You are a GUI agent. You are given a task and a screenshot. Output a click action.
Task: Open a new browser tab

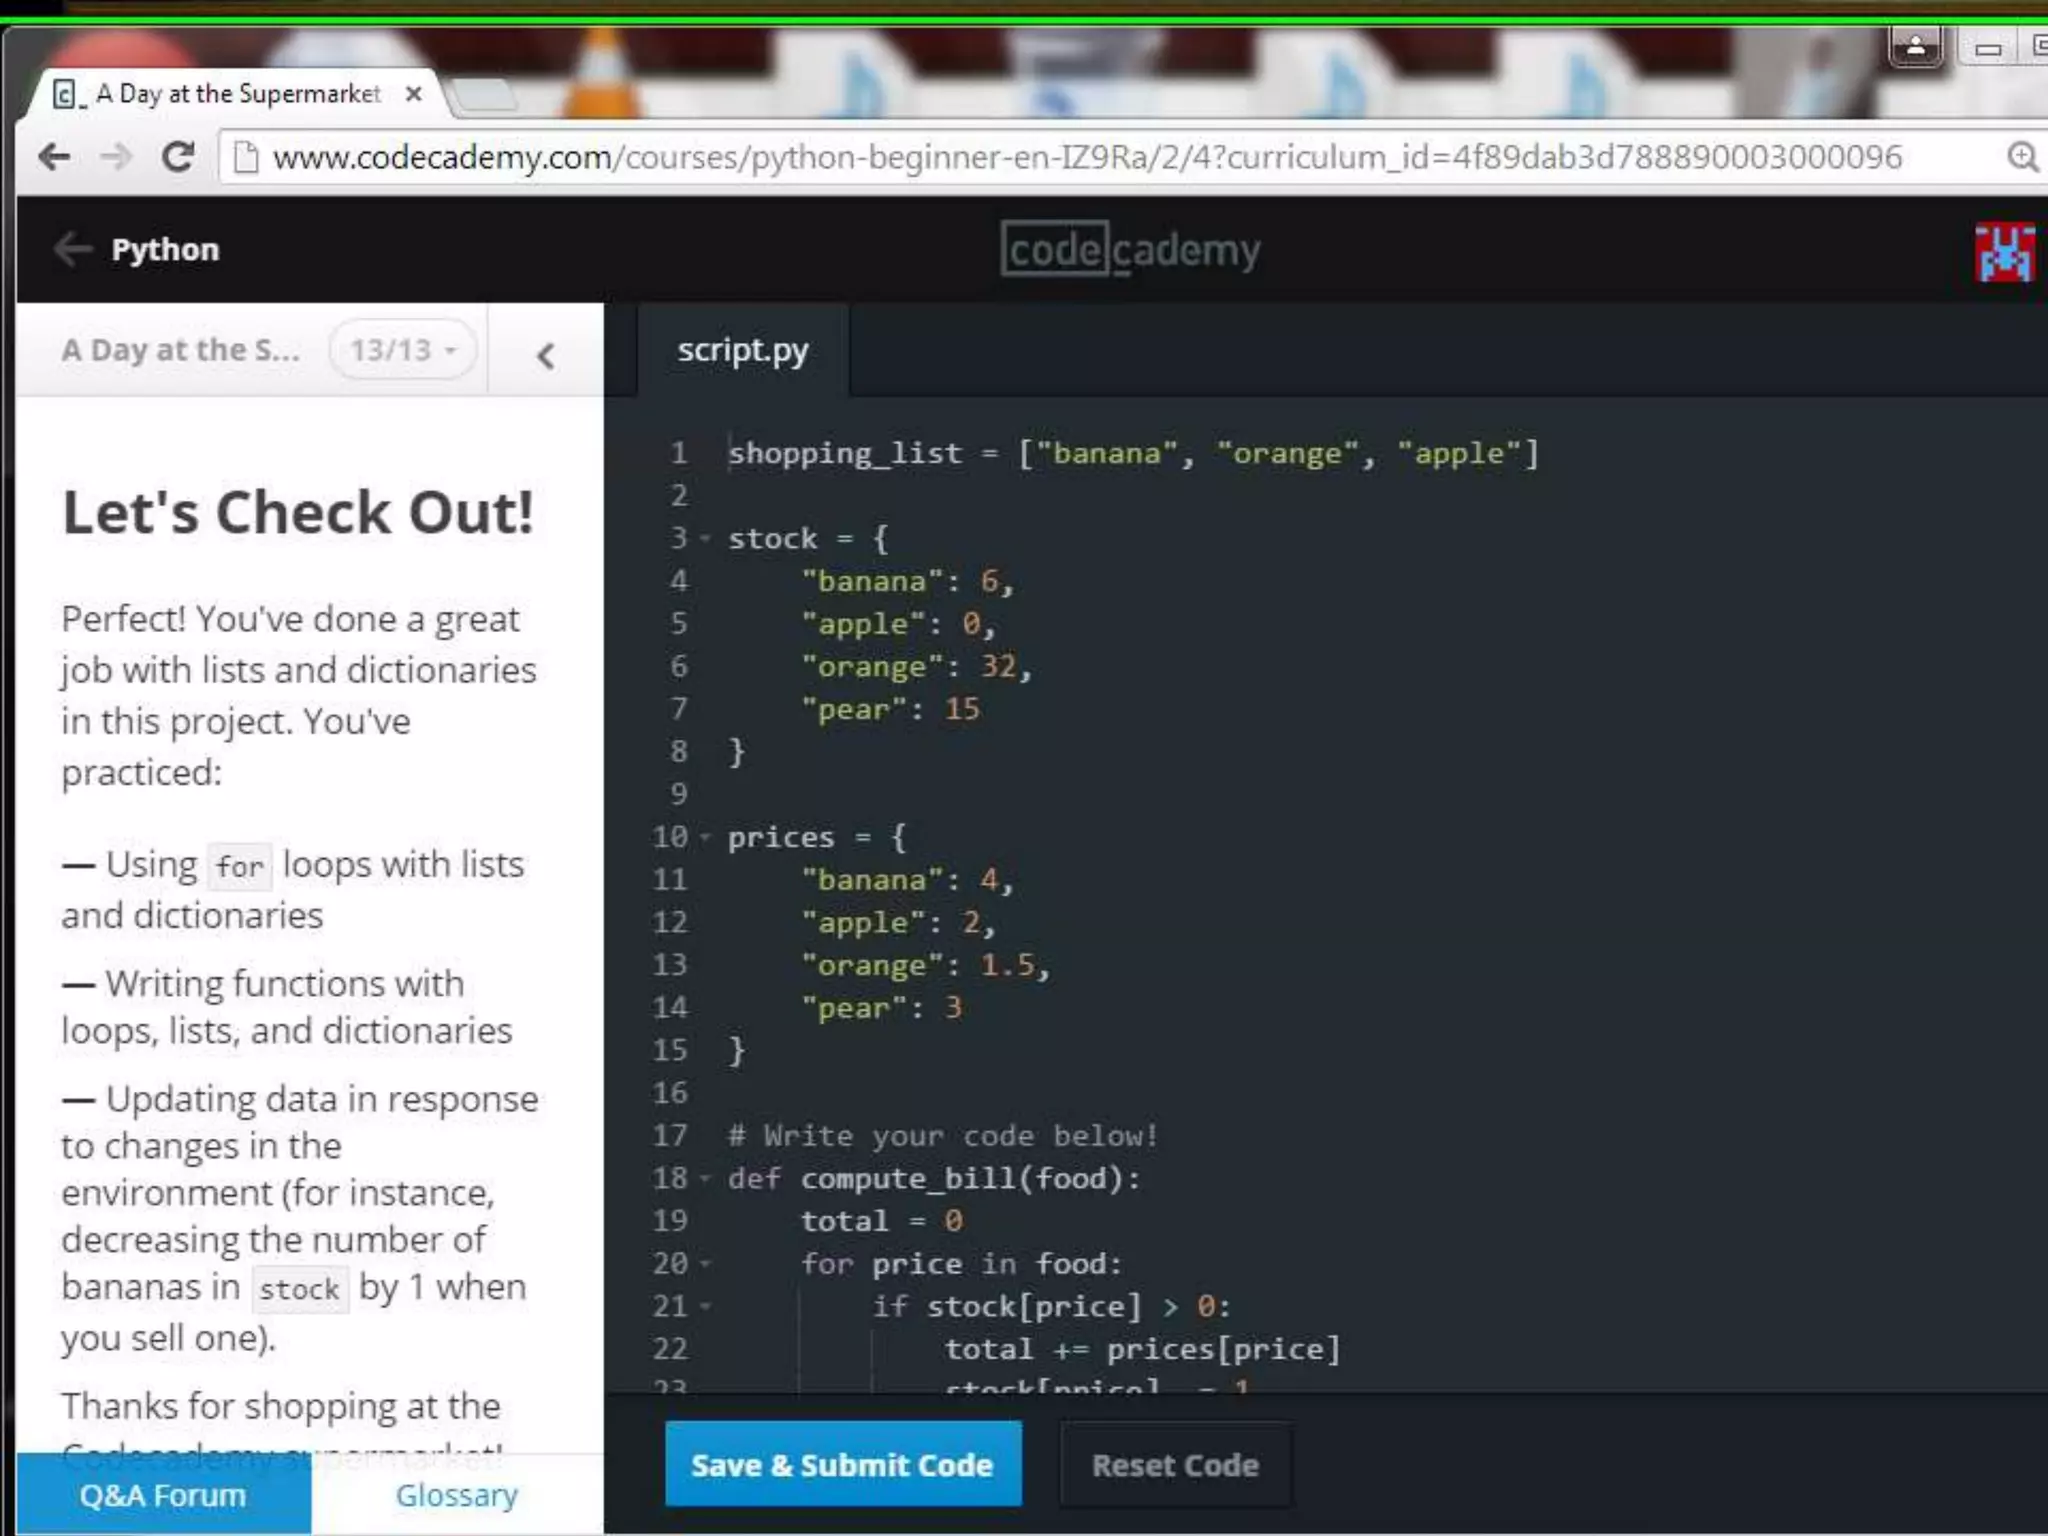(484, 96)
